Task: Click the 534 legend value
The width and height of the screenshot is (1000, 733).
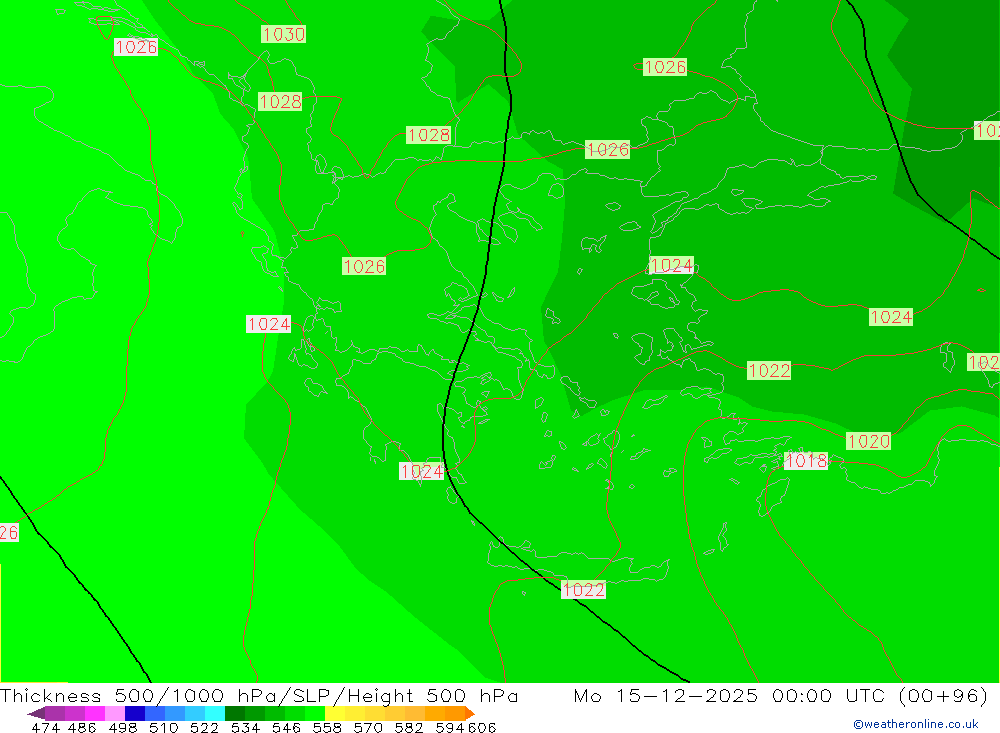Action: (x=246, y=728)
